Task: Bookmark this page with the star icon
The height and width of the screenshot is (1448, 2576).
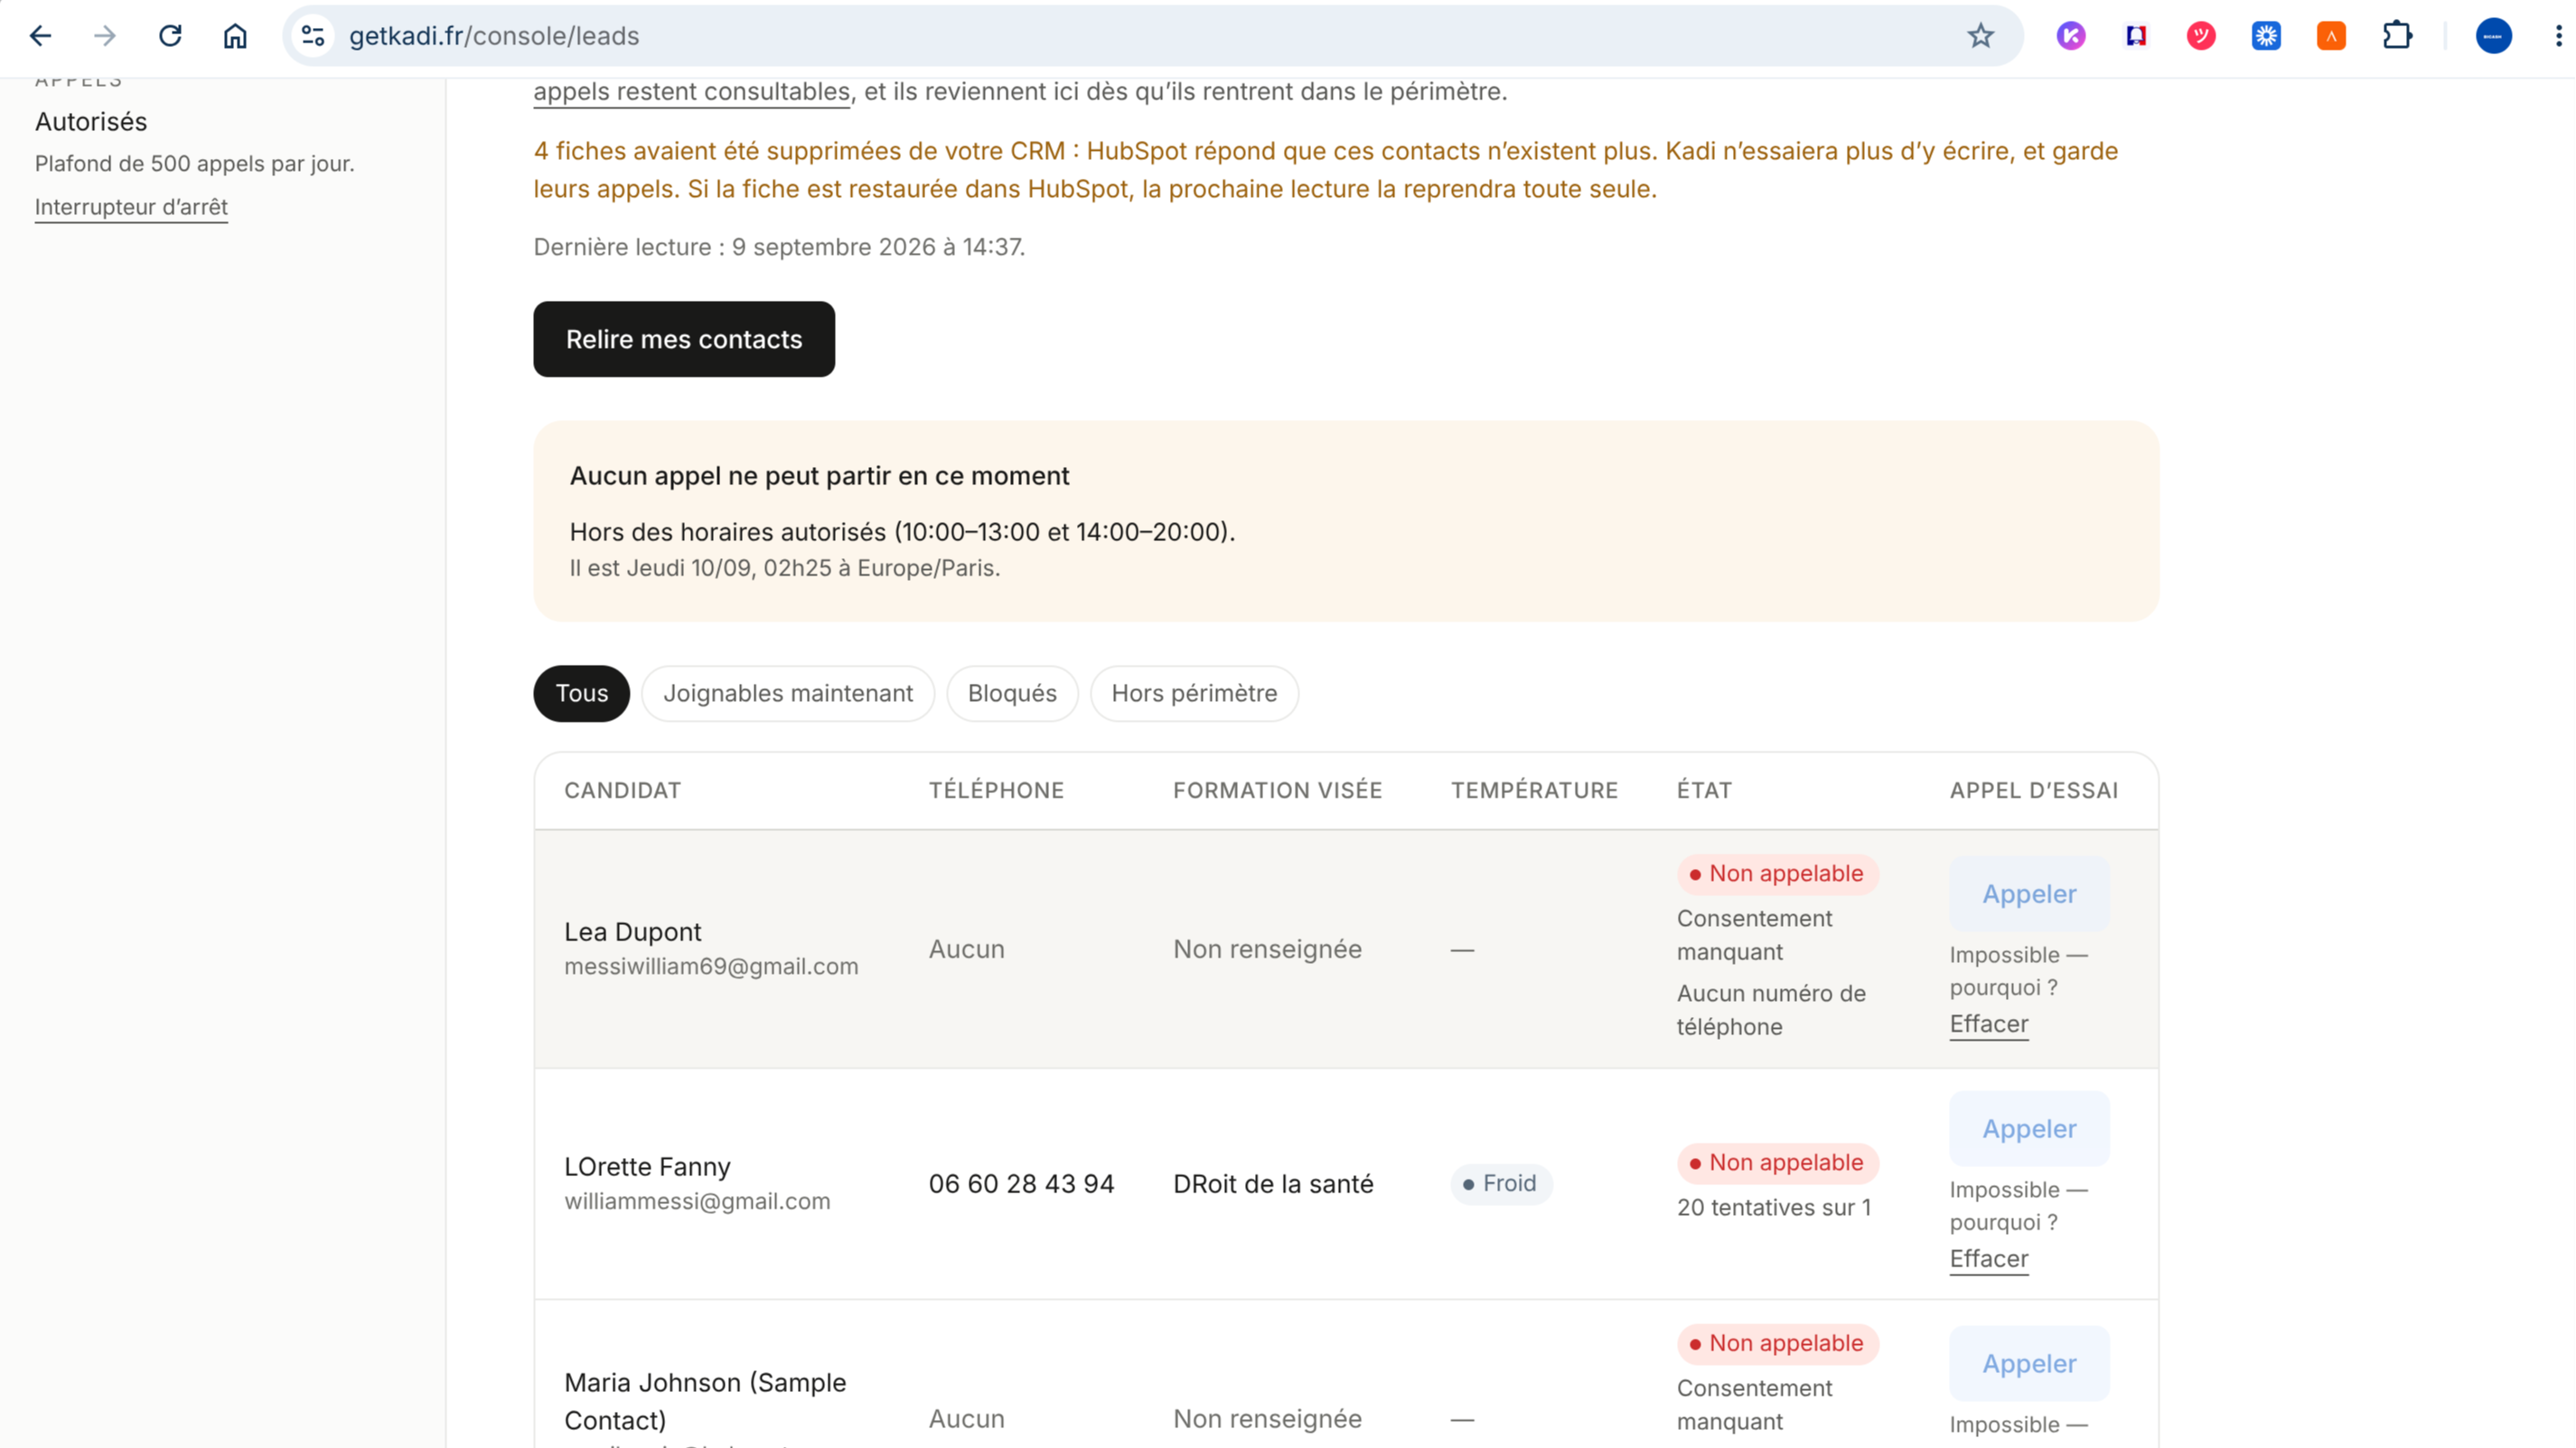Action: [1980, 36]
